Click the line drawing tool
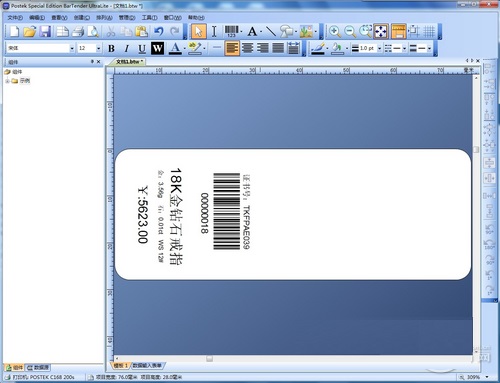This screenshot has width=500, height=383. pos(271,32)
